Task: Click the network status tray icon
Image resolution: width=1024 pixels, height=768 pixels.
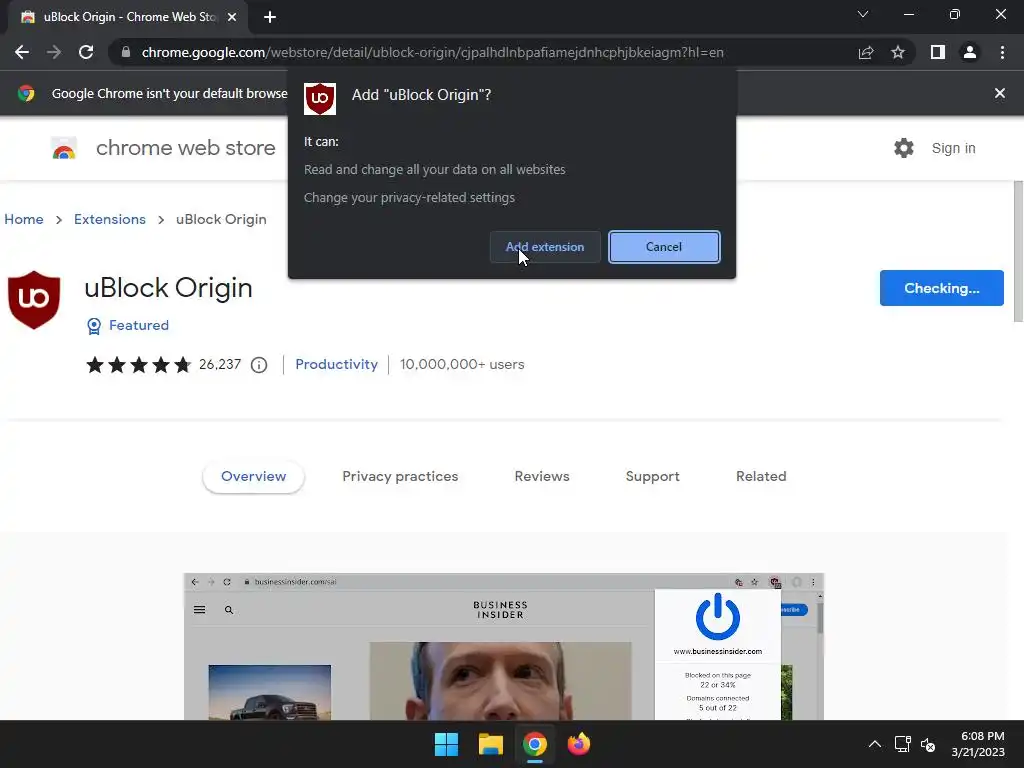Action: pyautogui.click(x=903, y=744)
